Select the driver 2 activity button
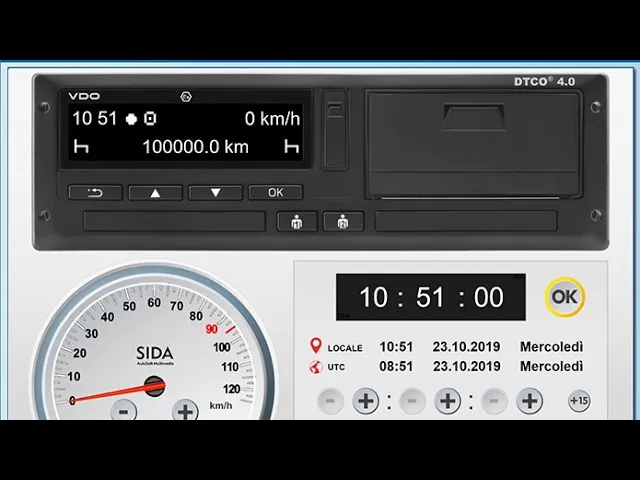 click(x=343, y=222)
